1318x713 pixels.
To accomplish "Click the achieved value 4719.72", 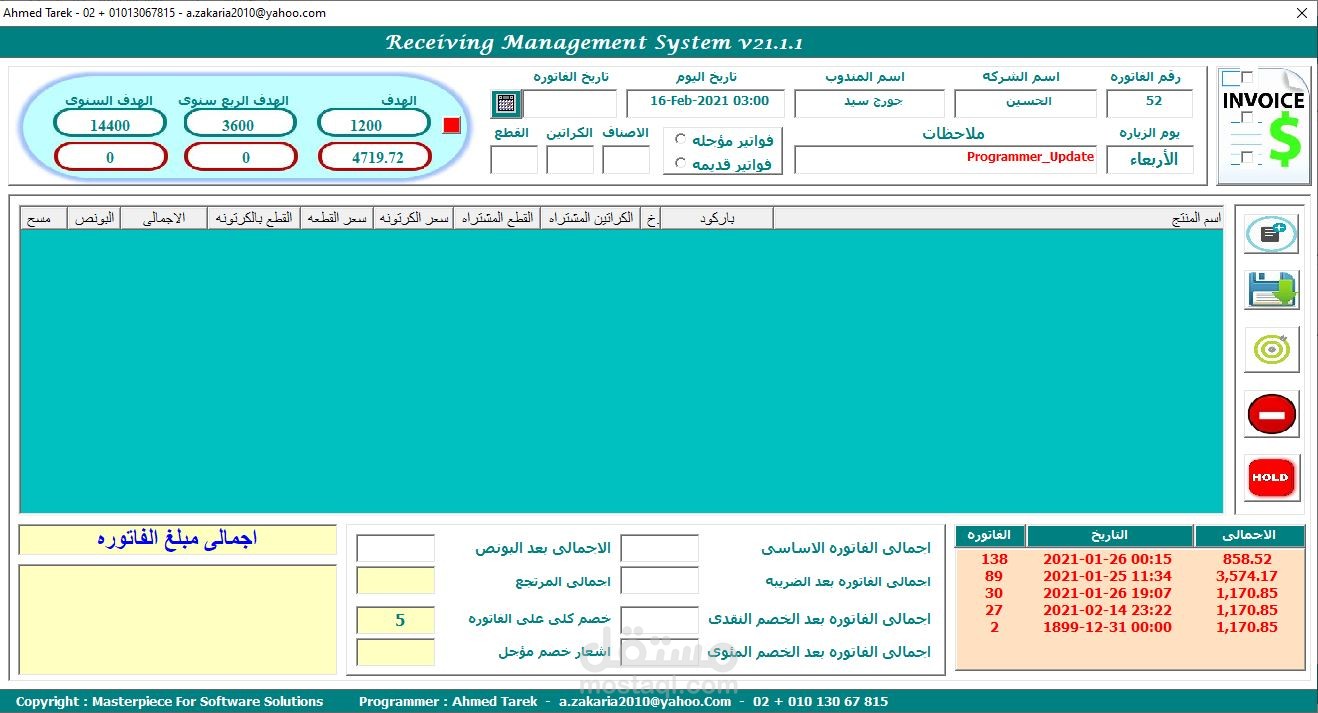I will click(375, 157).
